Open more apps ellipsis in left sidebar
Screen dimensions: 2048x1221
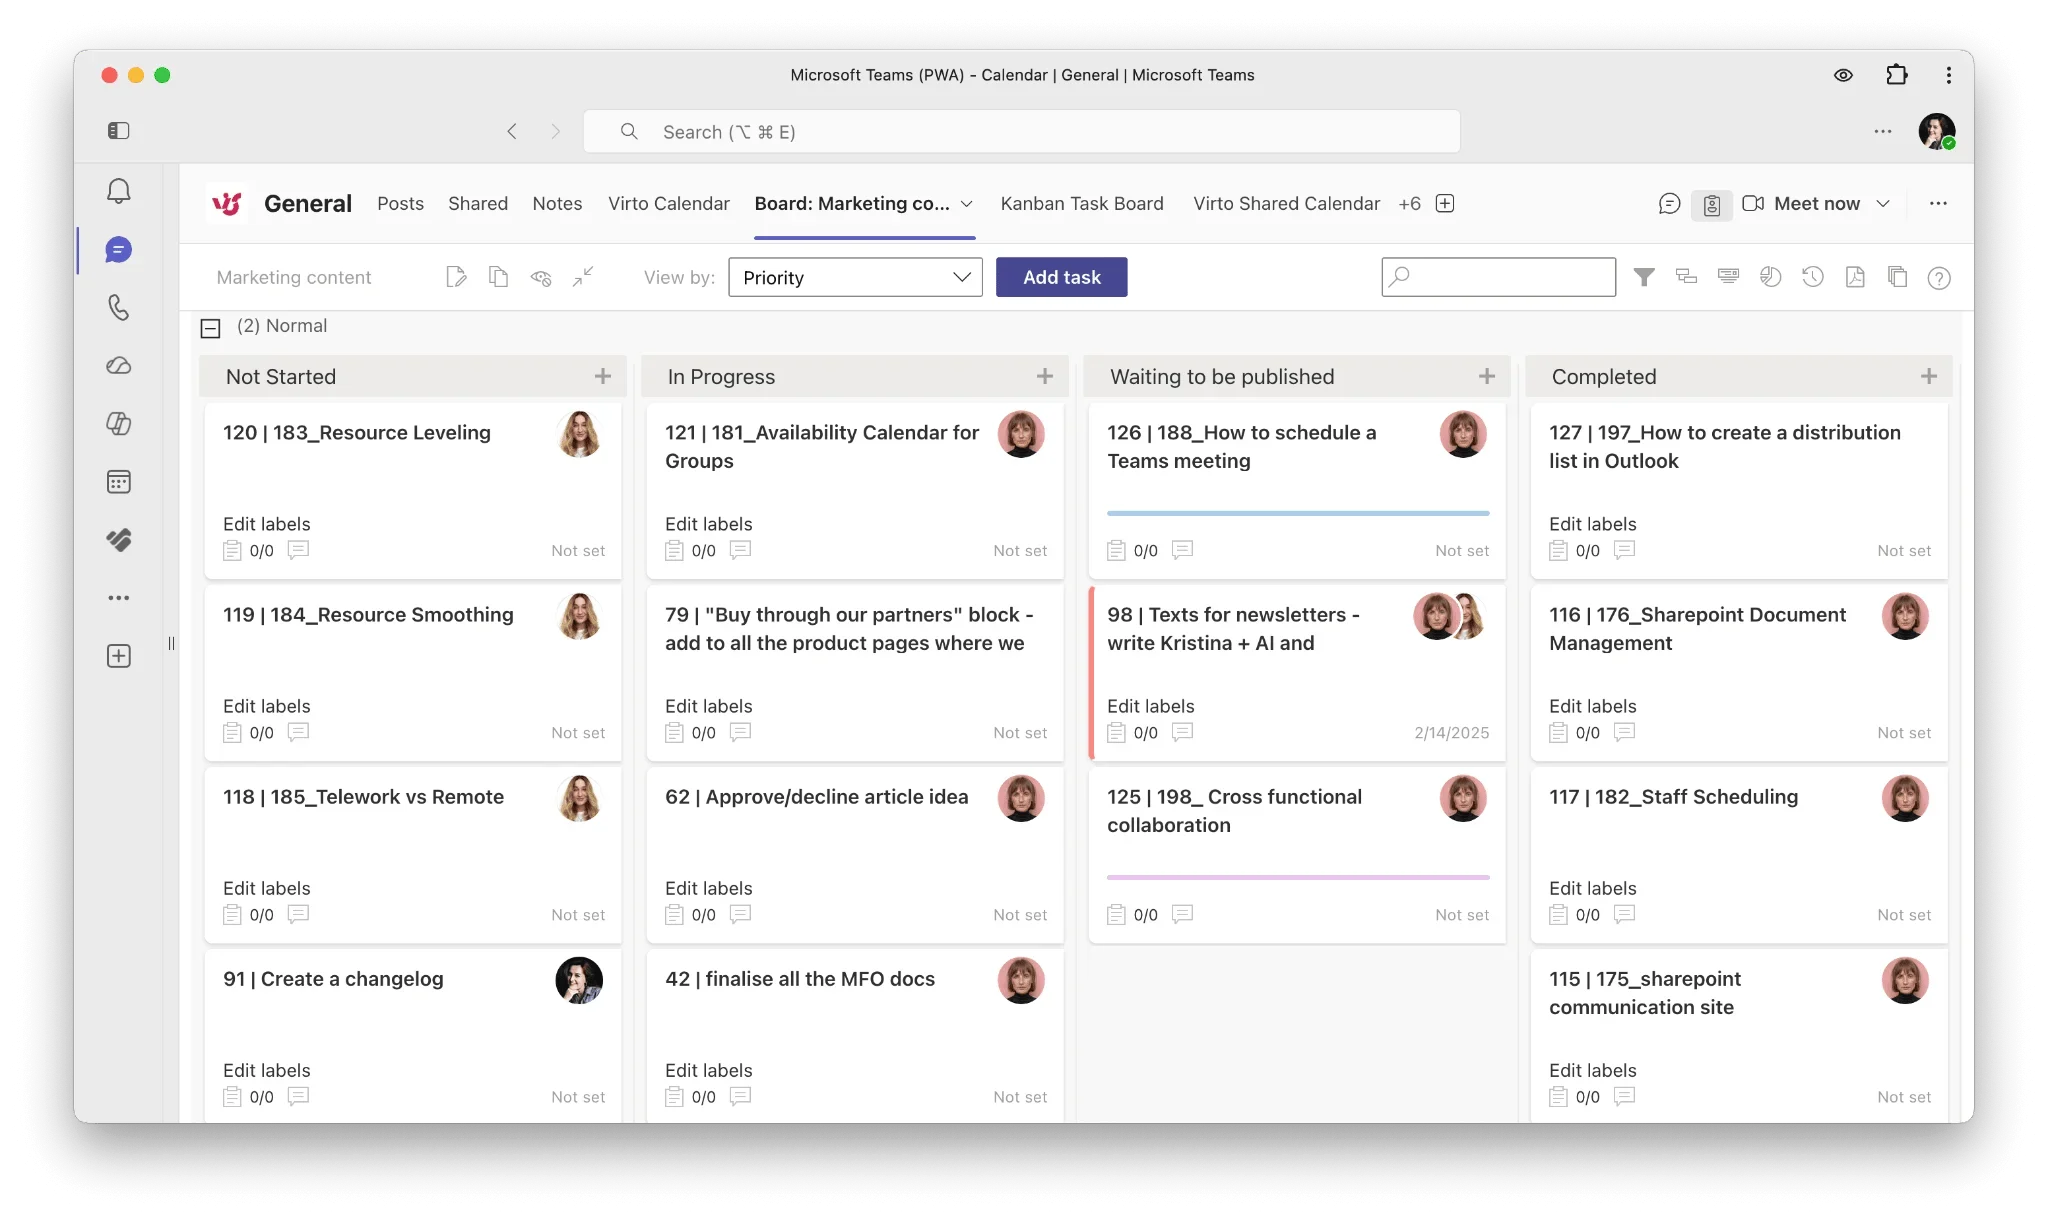(118, 598)
